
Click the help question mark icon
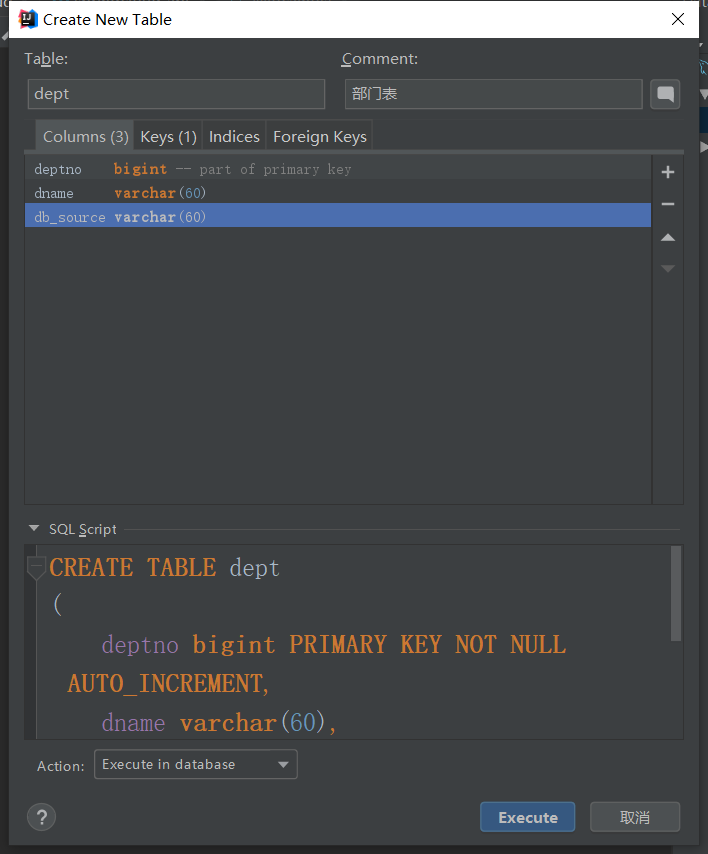pos(42,816)
